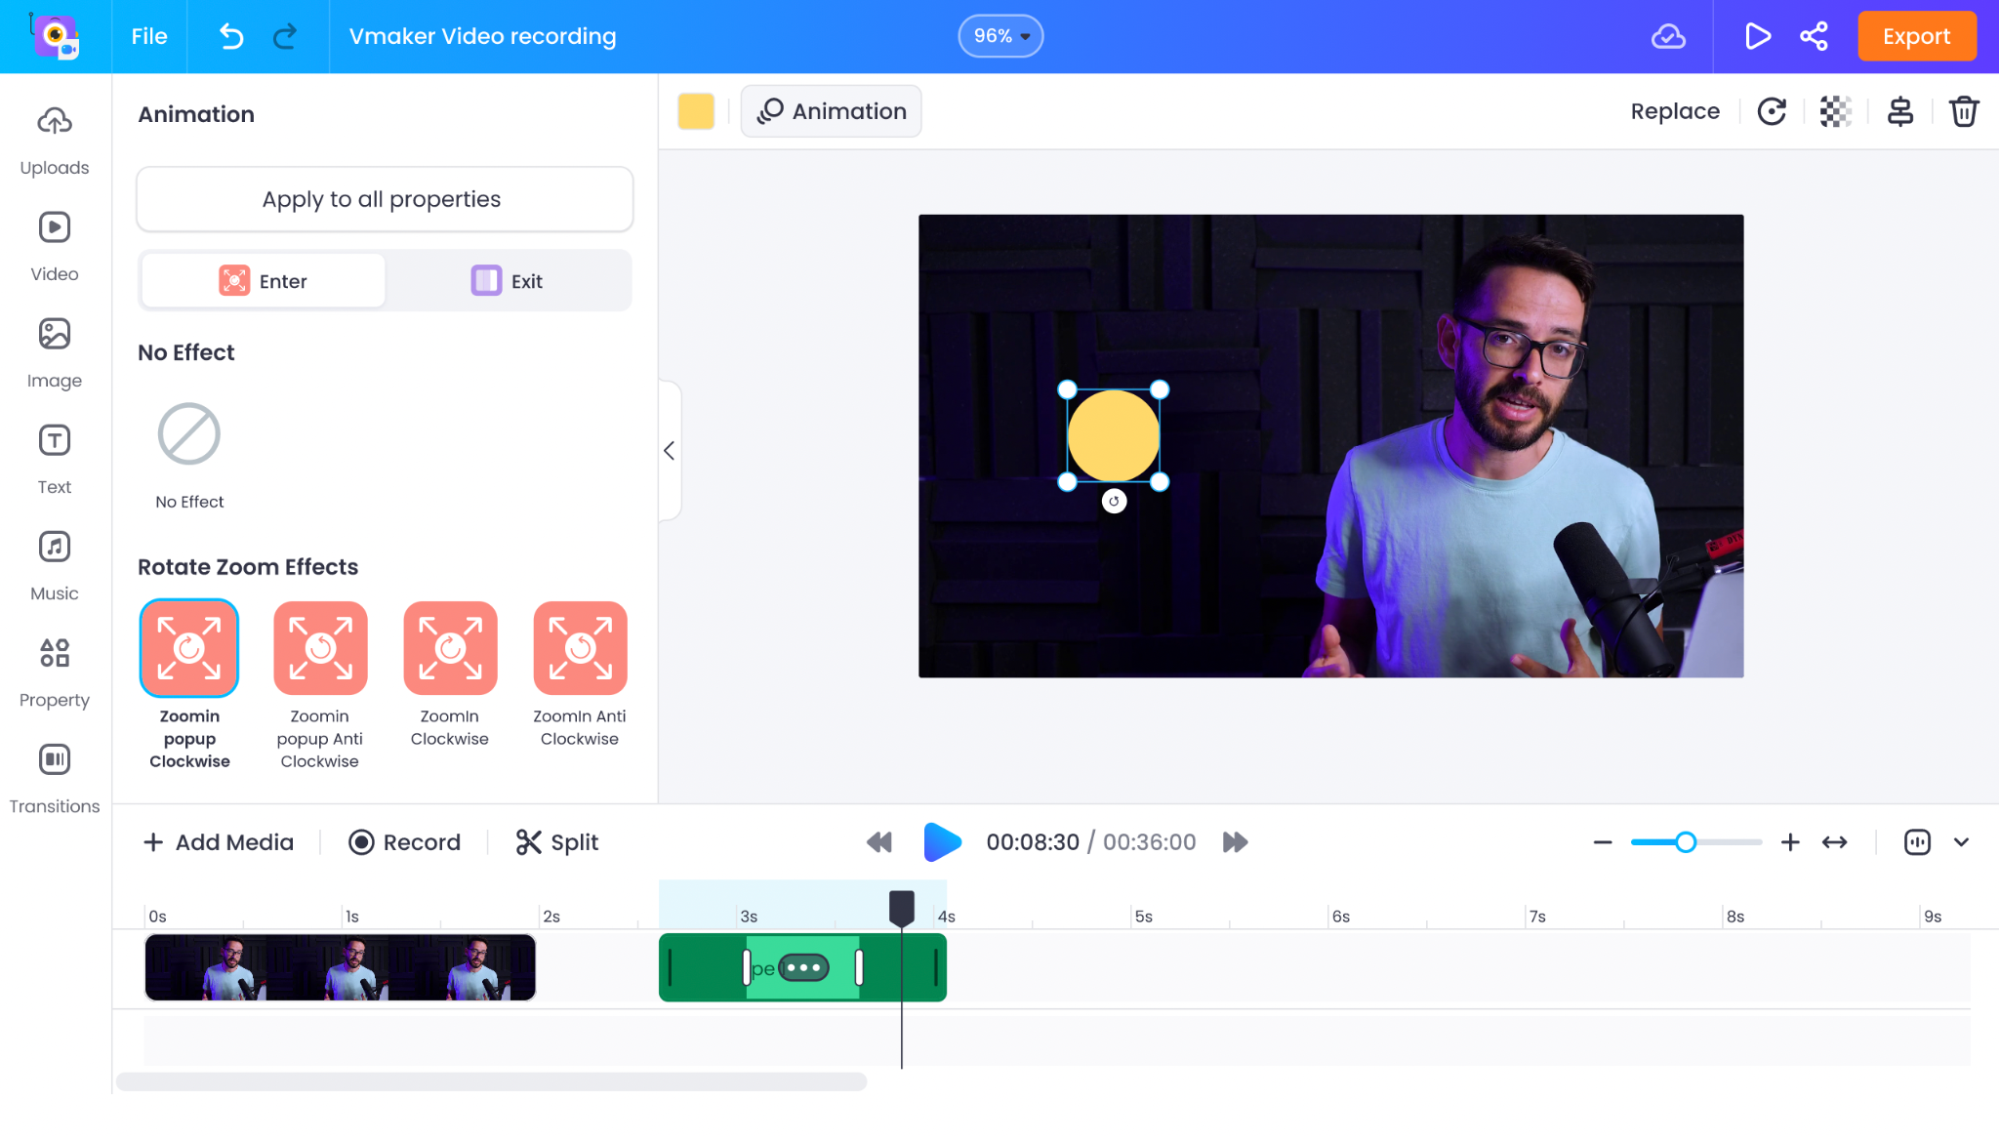Click the checkerboard background icon

[x=1836, y=111]
